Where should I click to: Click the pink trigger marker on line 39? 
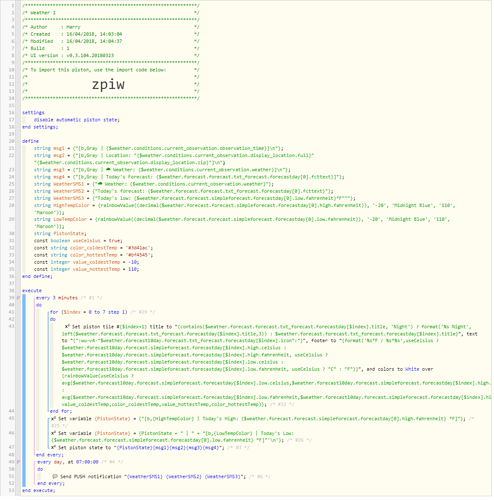coord(18,299)
